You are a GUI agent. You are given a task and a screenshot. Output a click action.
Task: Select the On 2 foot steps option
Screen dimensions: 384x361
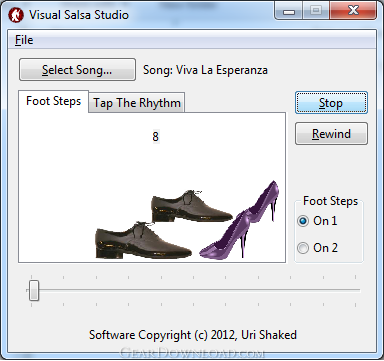(x=317, y=248)
